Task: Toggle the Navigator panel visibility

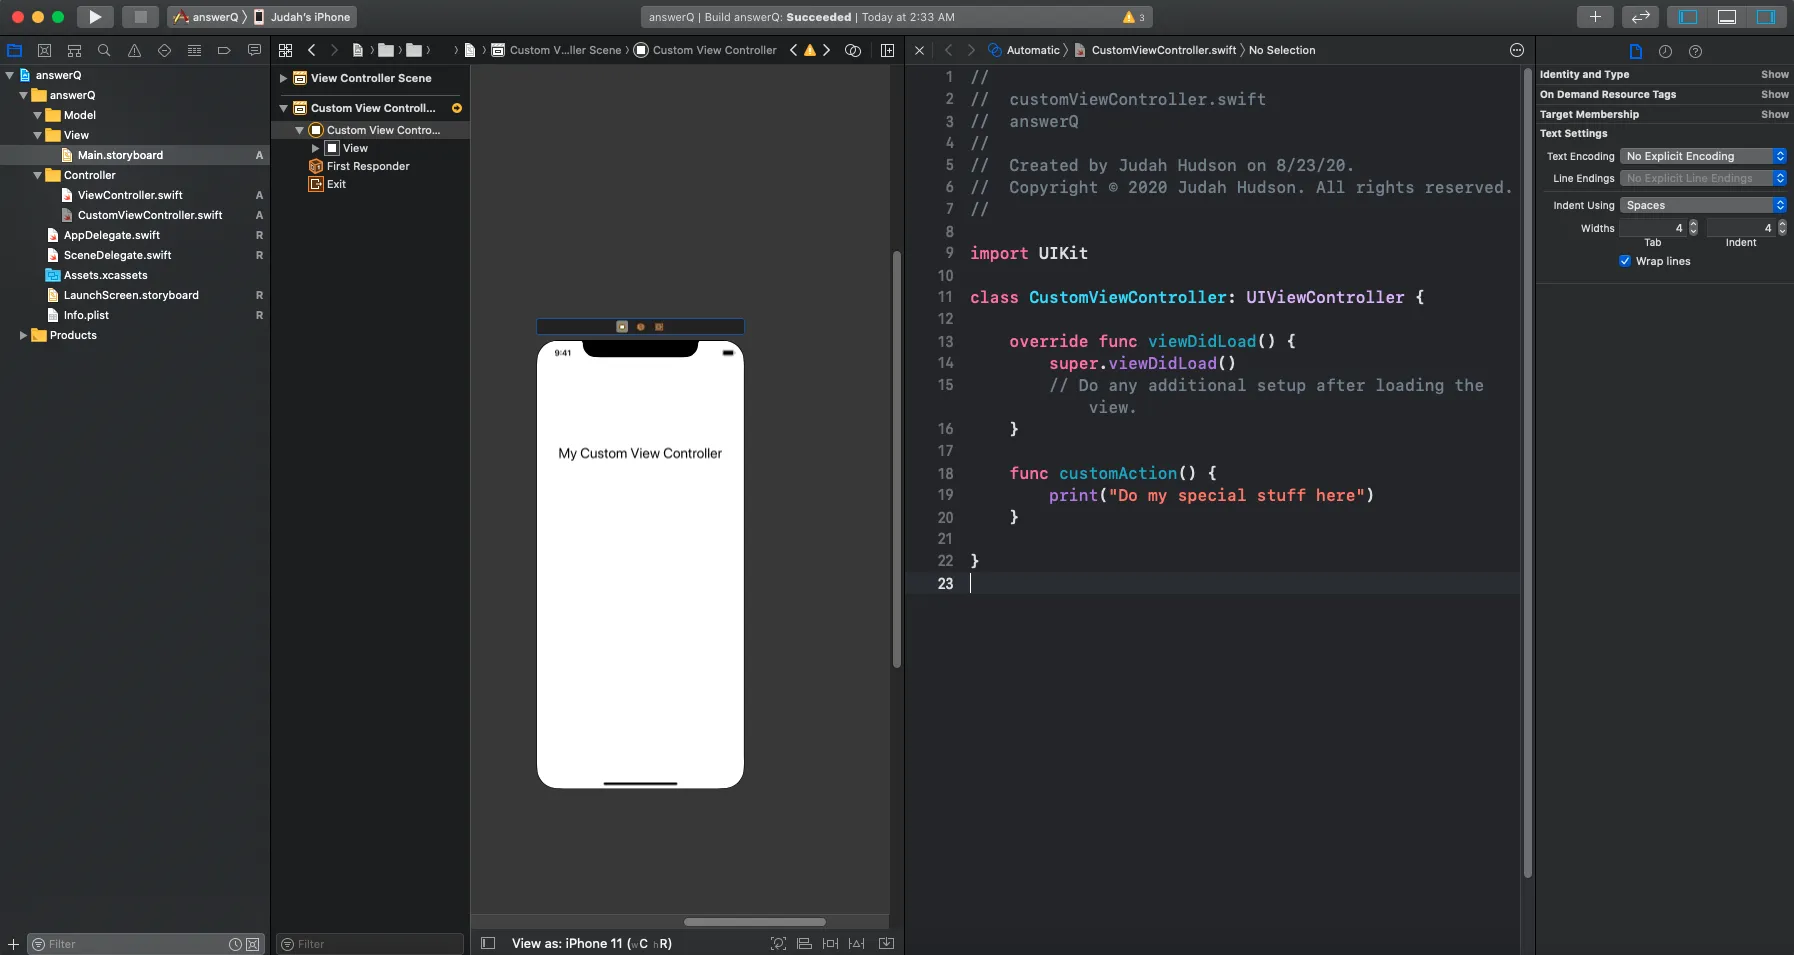Action: point(1688,17)
